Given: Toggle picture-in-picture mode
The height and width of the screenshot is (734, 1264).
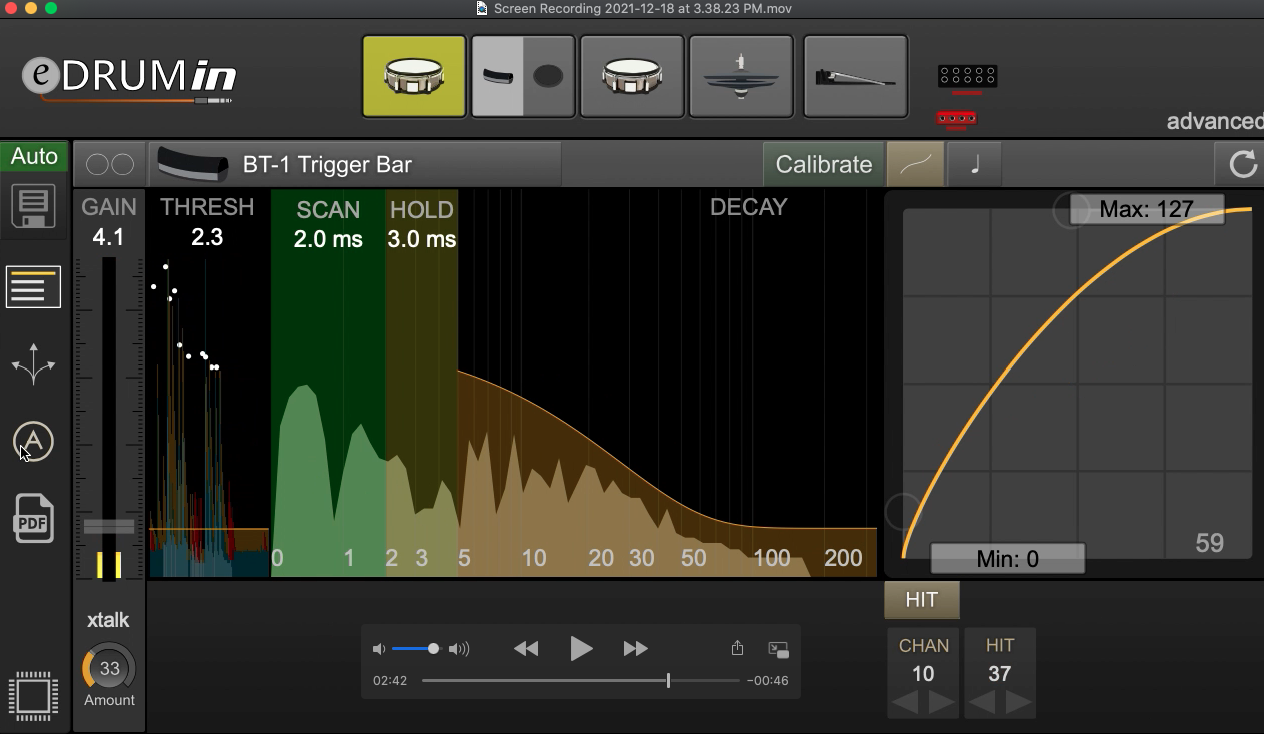Looking at the screenshot, I should point(778,649).
